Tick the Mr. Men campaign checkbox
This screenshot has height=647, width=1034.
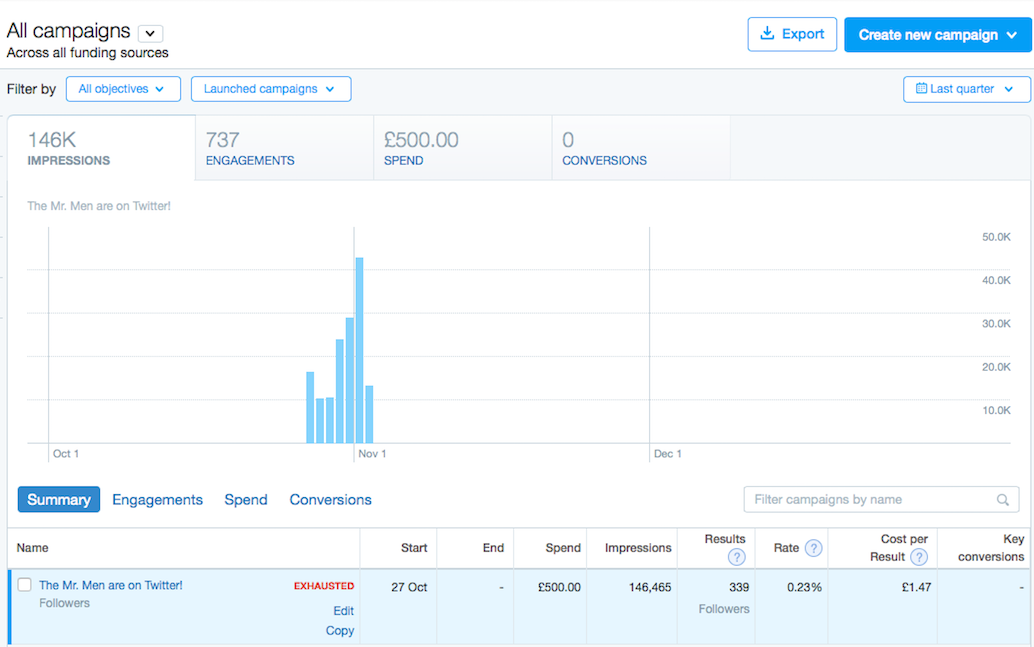coord(24,584)
